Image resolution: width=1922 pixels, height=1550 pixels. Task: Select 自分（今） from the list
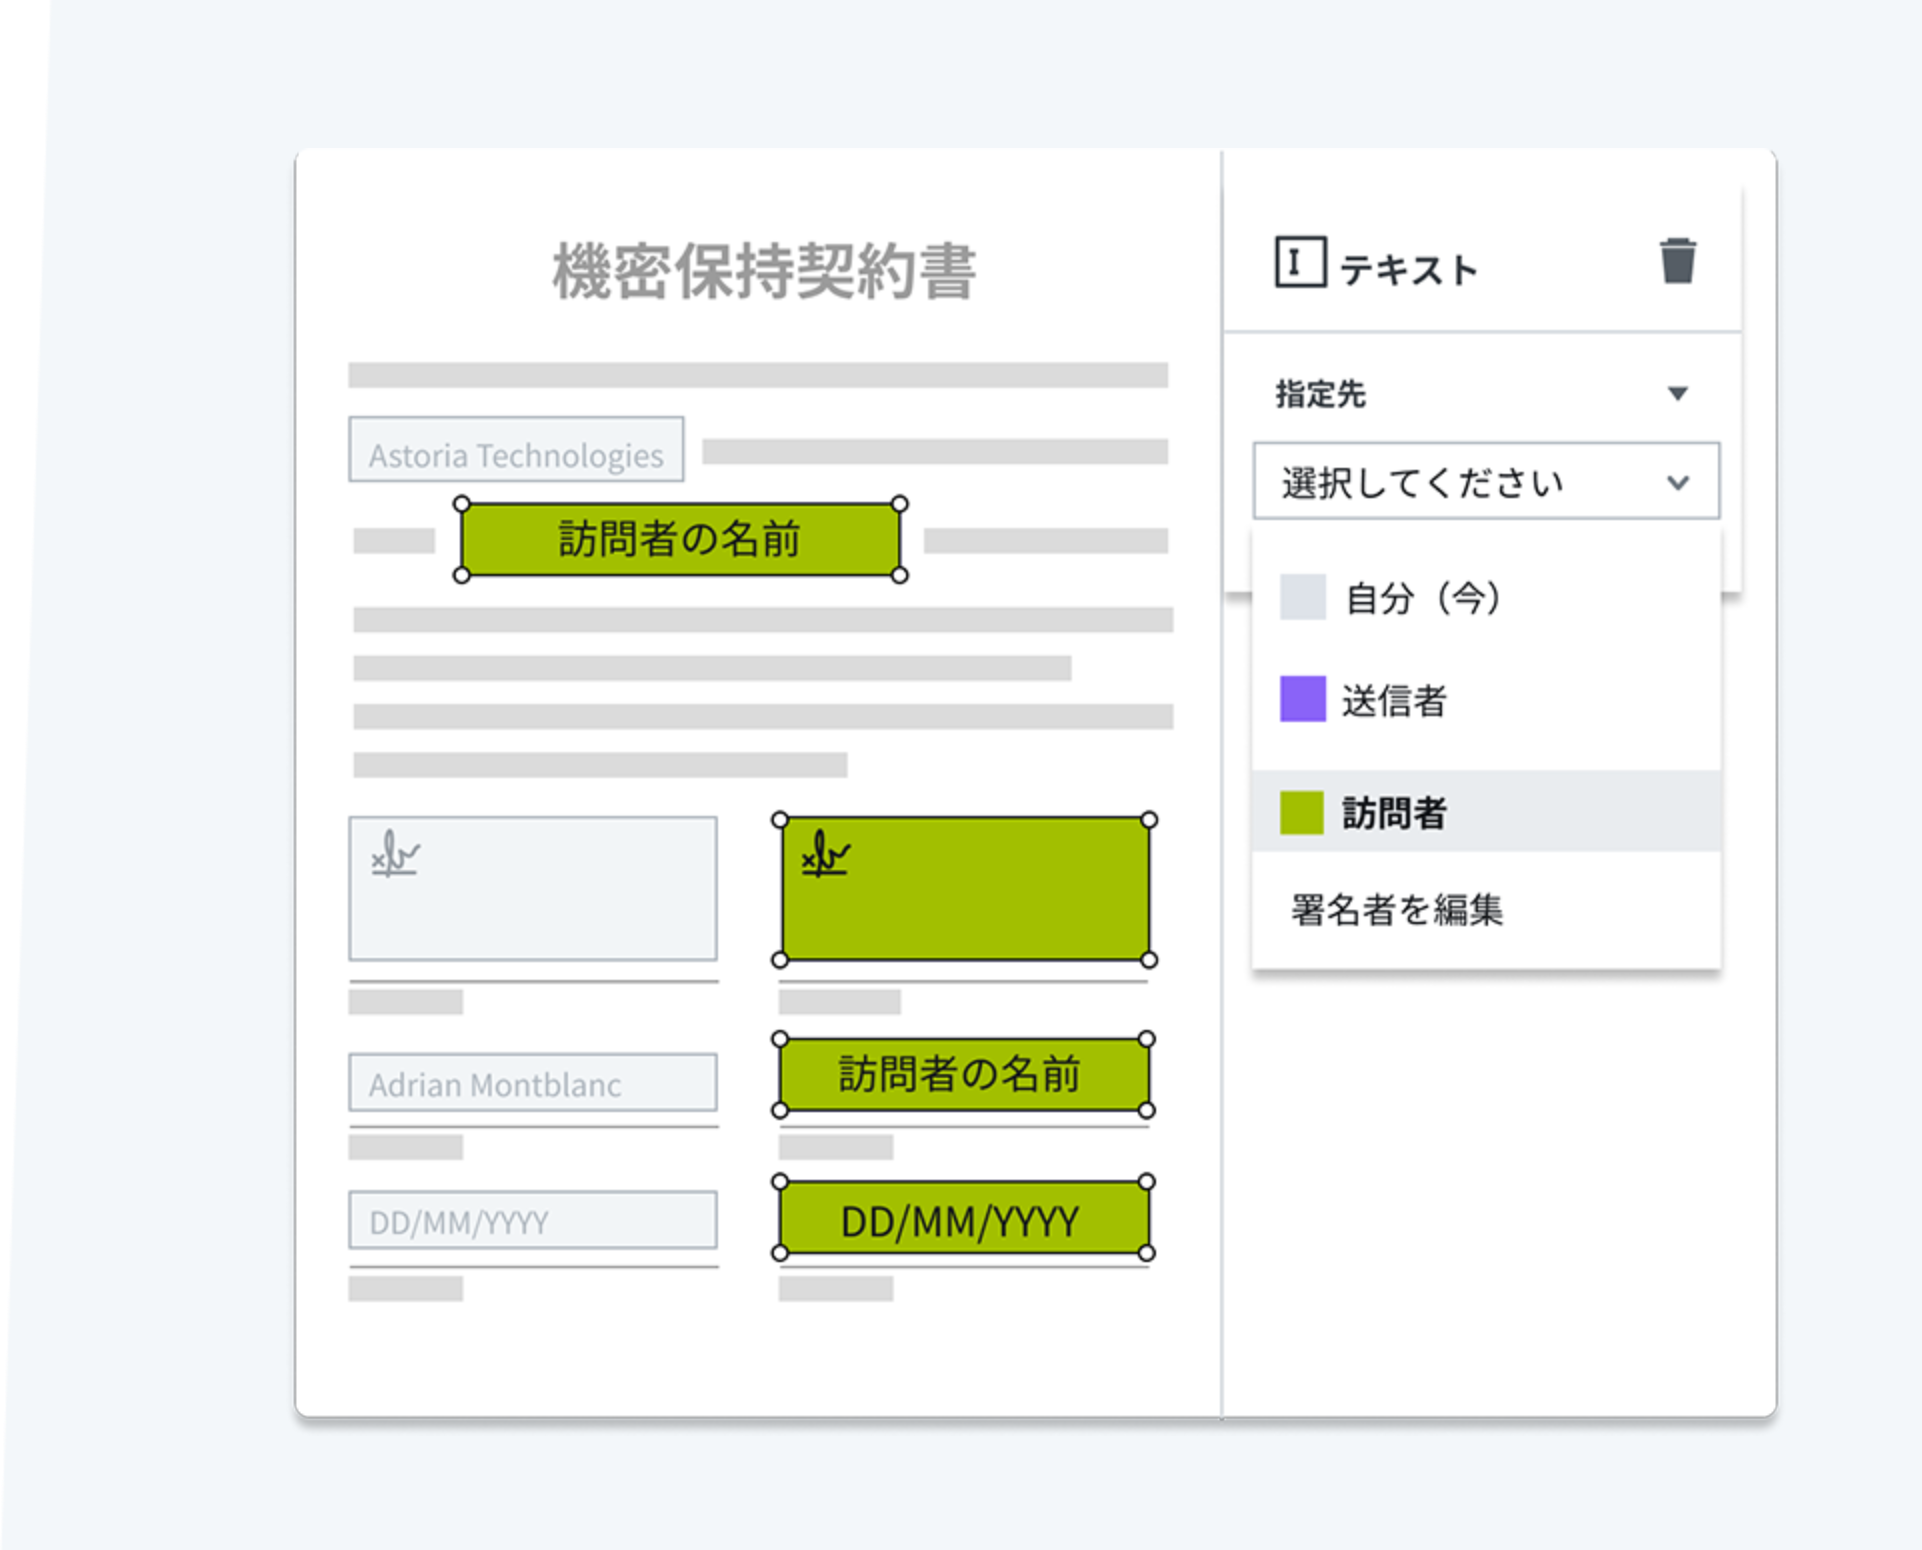pyautogui.click(x=1422, y=598)
